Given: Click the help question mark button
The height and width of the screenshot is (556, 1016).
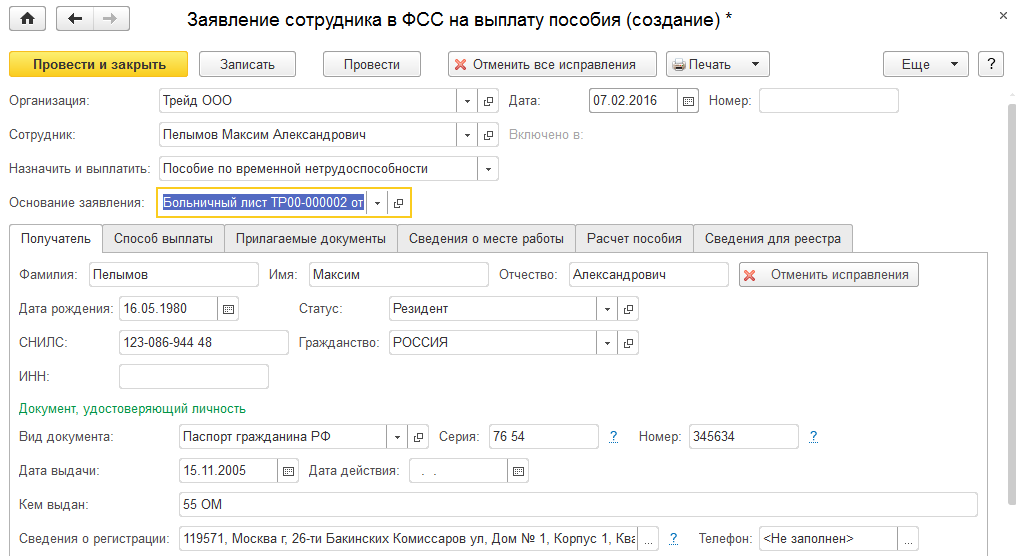Looking at the screenshot, I should click(990, 64).
